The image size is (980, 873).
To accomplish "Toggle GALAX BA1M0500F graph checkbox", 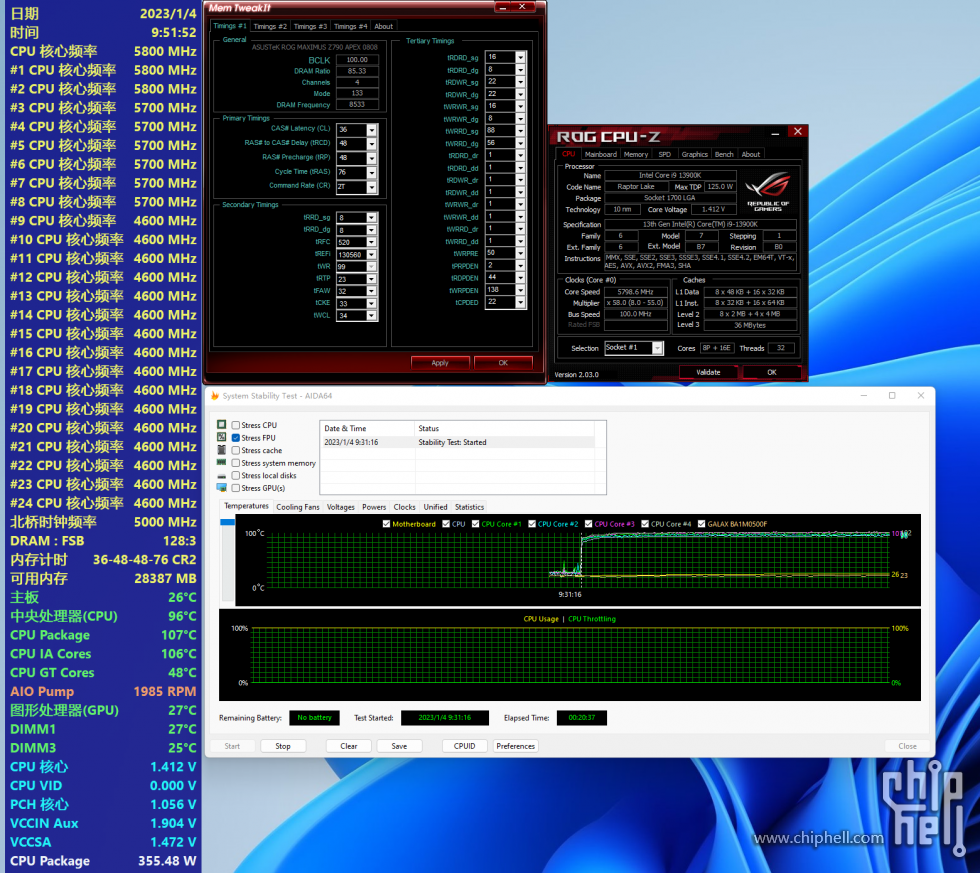I will click(701, 524).
